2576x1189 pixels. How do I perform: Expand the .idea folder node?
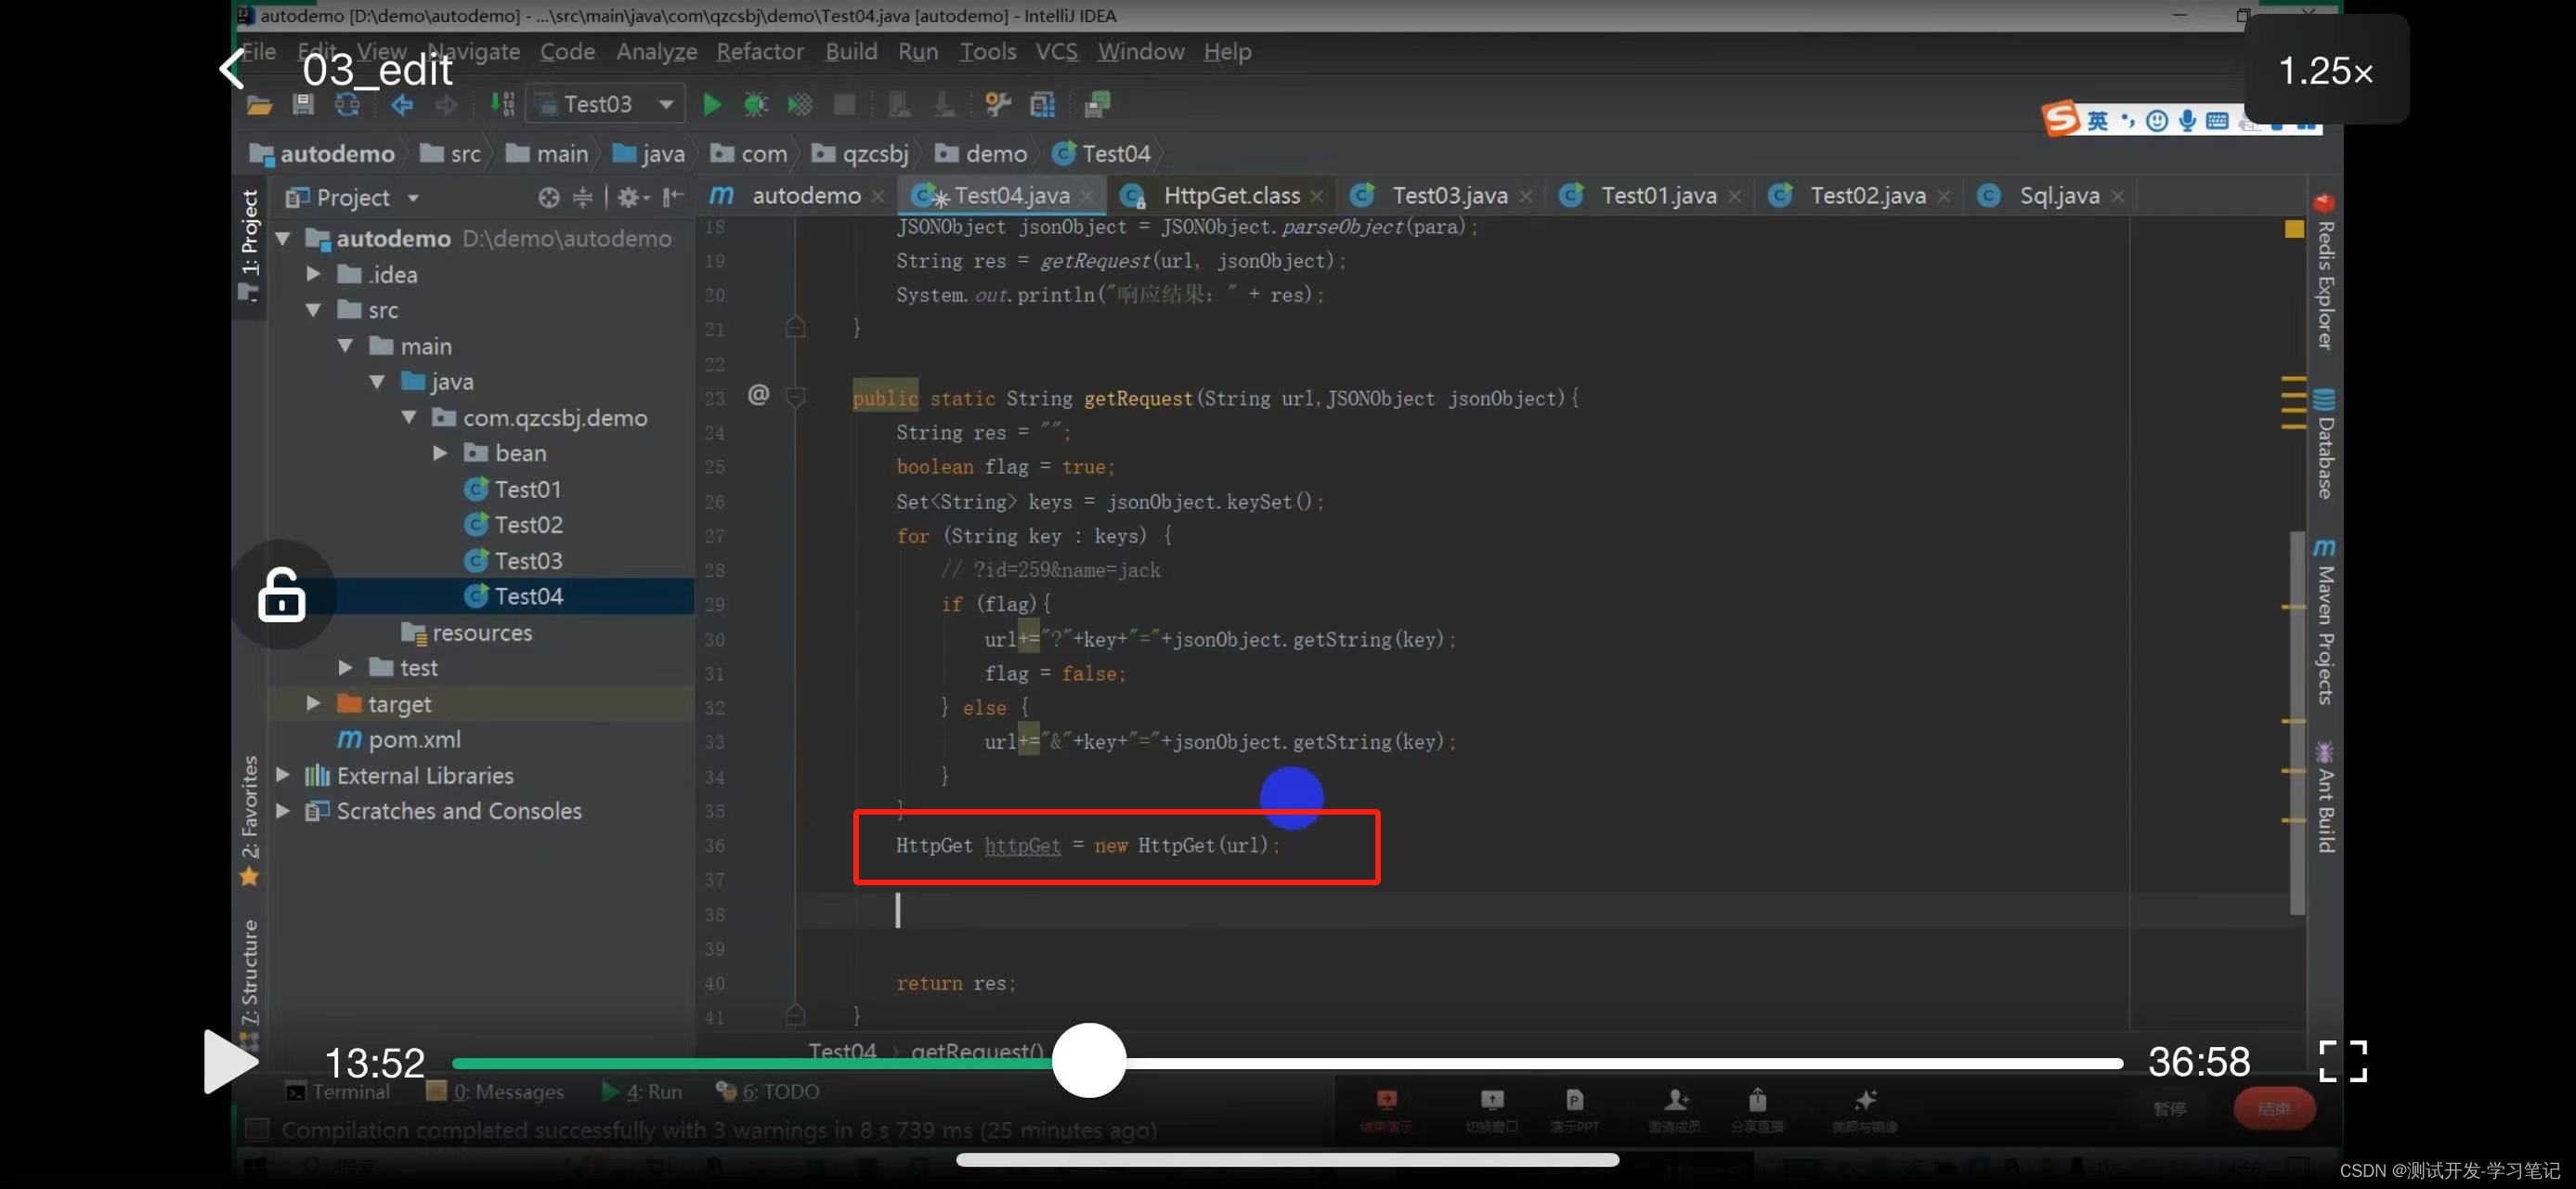313,273
